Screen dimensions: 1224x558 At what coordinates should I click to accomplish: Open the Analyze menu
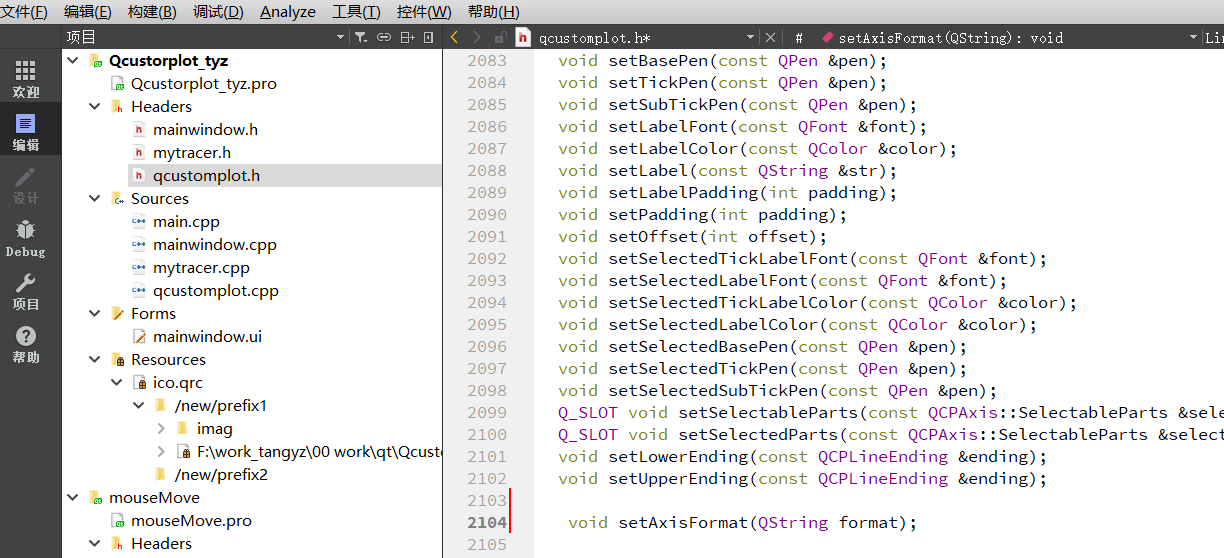(x=288, y=12)
